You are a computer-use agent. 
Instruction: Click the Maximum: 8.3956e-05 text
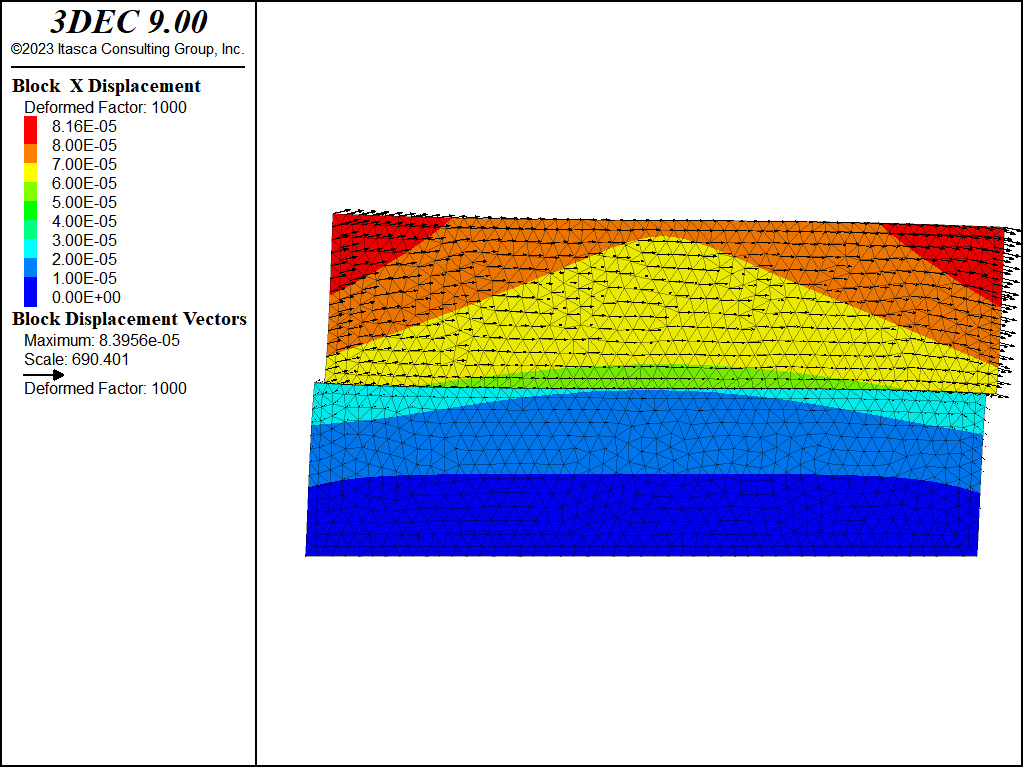coord(101,340)
